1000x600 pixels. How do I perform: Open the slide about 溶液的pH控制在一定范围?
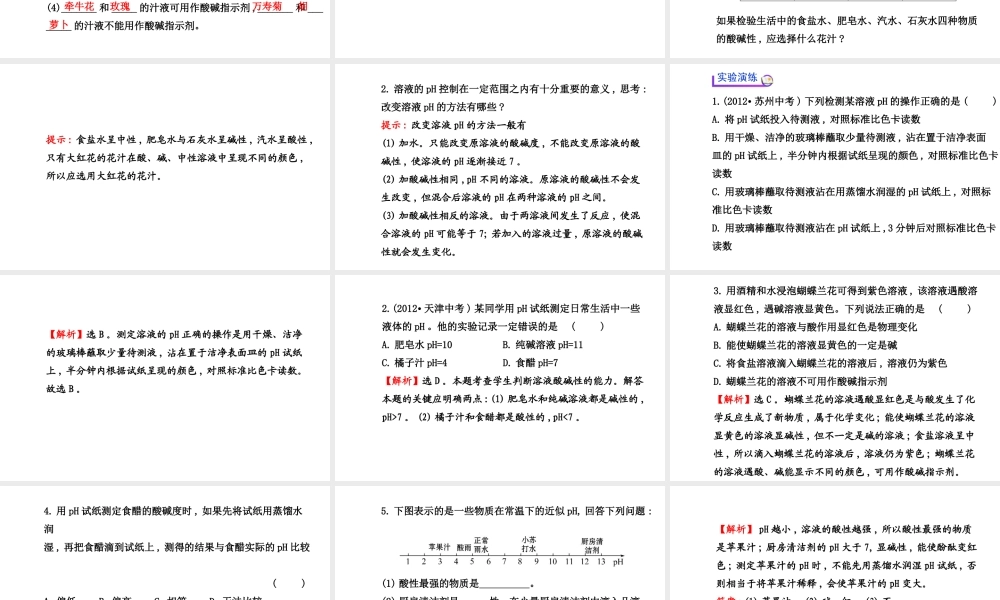coord(500,166)
